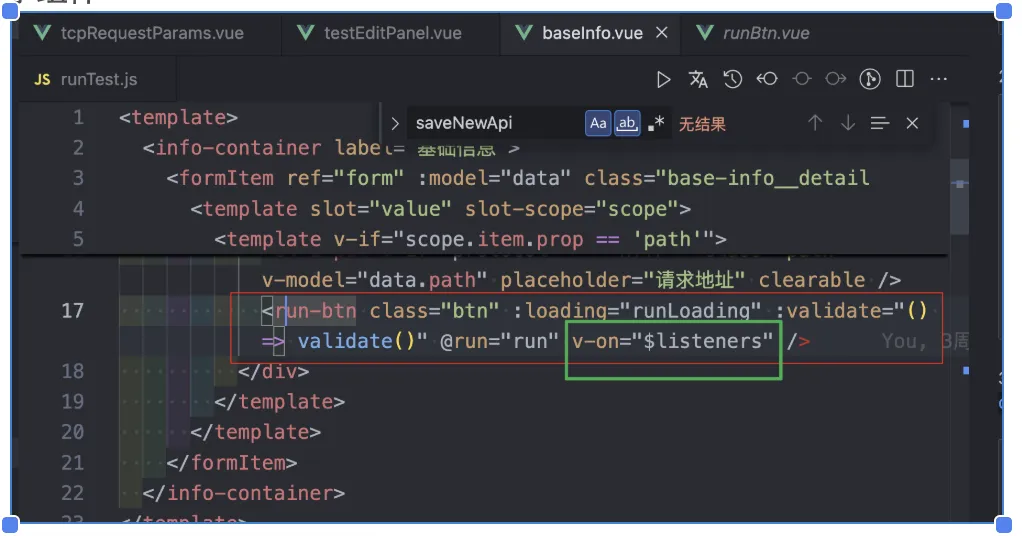Jump to previous match up arrow
The image size is (1022, 536).
[x=815, y=124]
